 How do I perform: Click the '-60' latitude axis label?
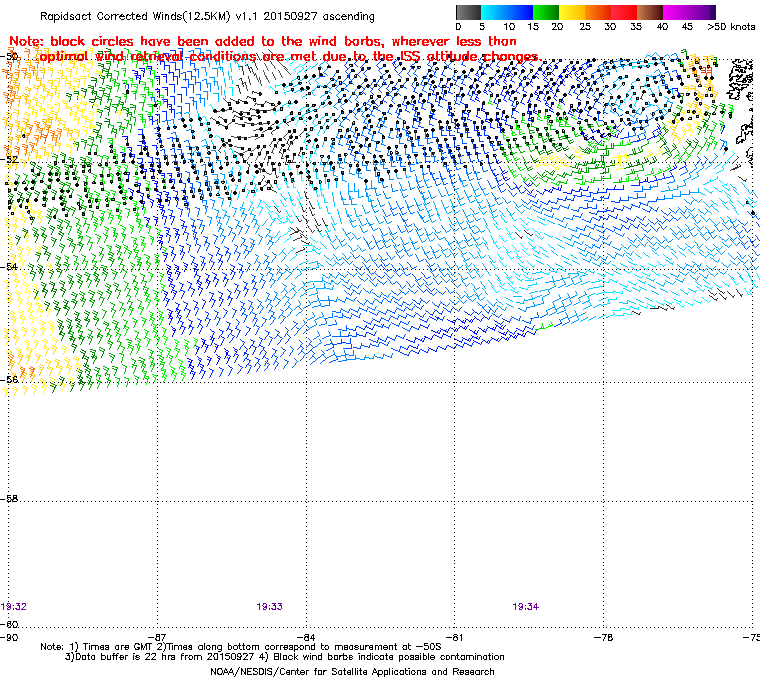10,624
